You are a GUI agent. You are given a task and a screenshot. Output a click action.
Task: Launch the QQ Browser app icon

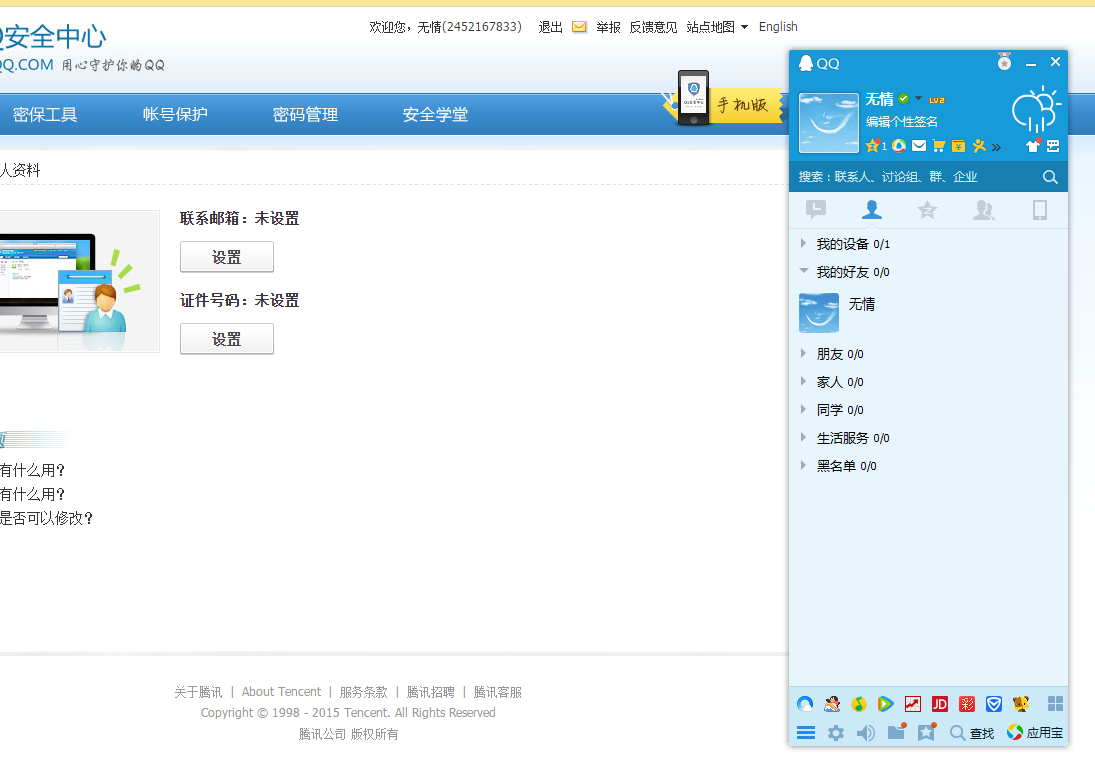click(x=805, y=704)
